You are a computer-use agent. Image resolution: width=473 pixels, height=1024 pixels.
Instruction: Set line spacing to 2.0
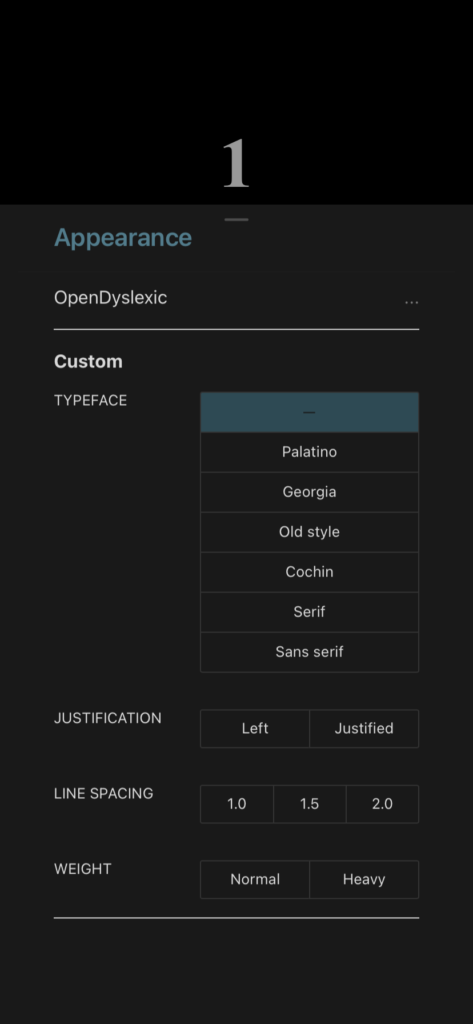tap(382, 804)
